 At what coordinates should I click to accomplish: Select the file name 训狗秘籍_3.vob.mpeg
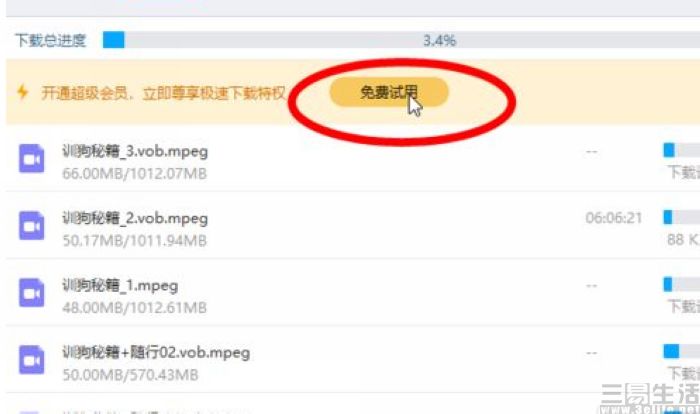(x=135, y=151)
